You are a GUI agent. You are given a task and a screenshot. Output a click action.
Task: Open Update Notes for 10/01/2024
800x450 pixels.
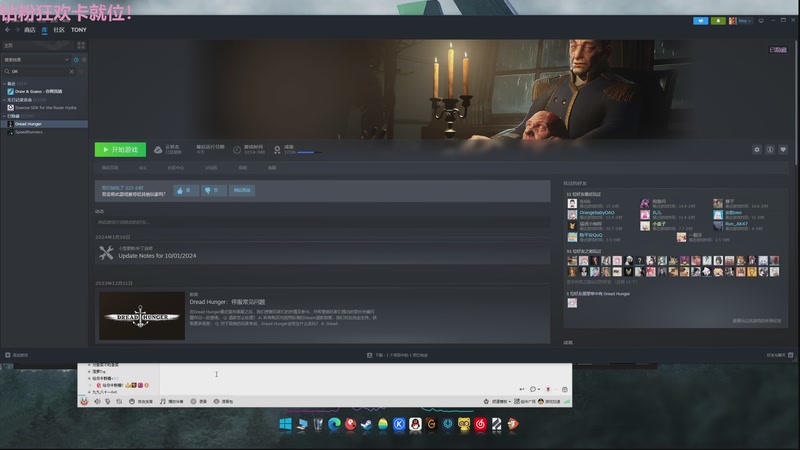pyautogui.click(x=157, y=256)
